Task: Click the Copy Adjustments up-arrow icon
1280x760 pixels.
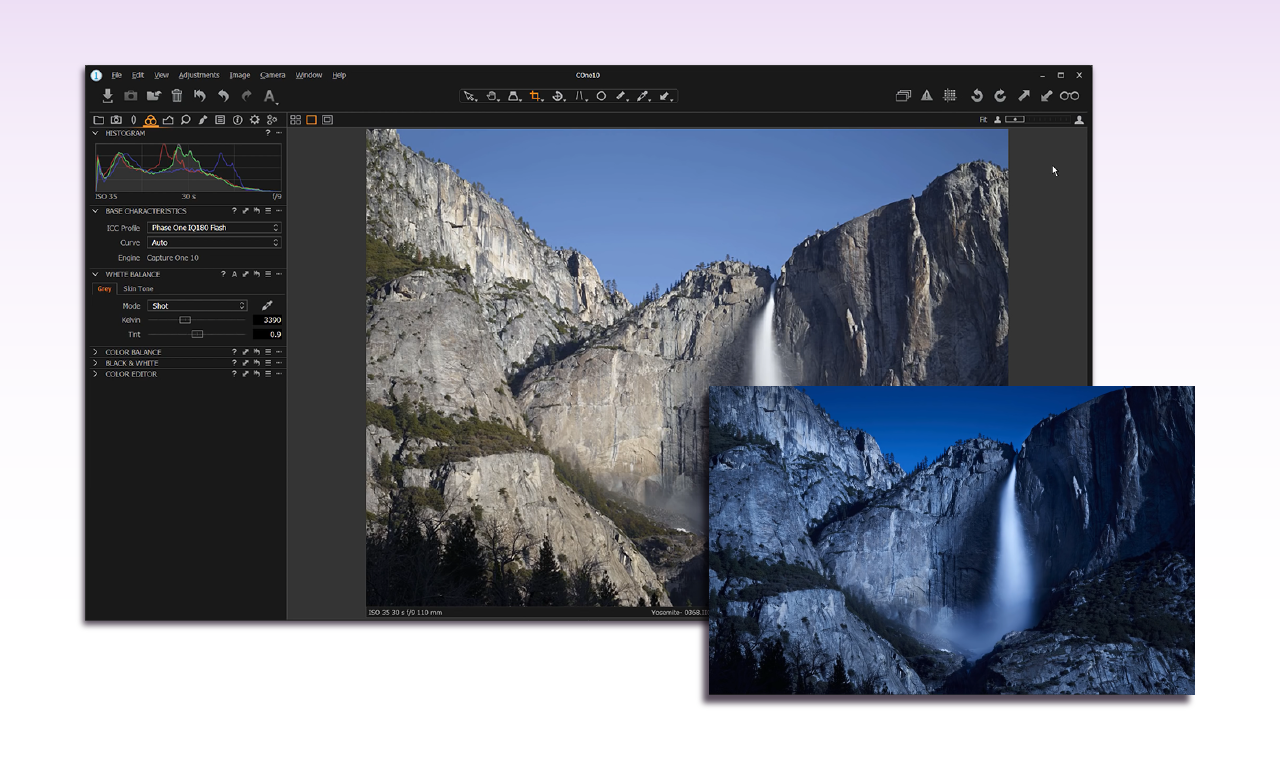Action: click(x=1024, y=96)
